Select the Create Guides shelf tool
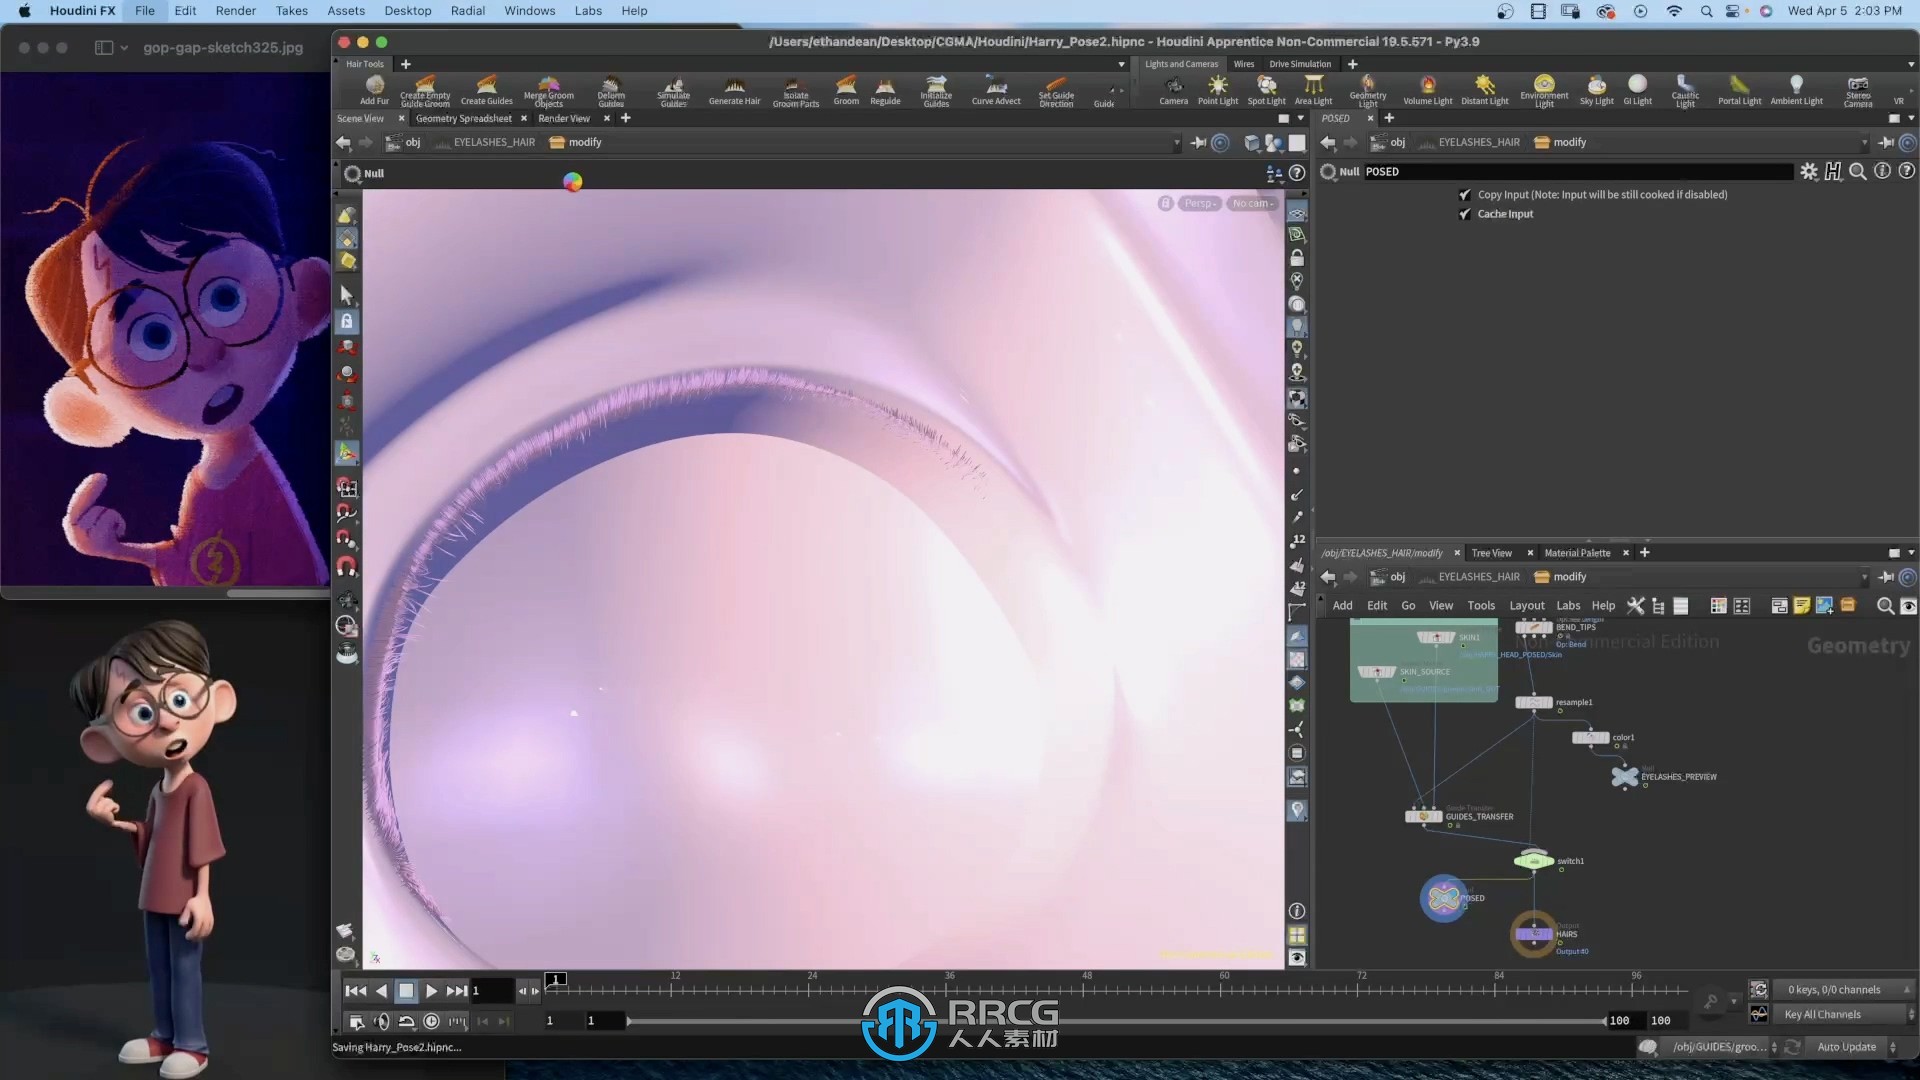This screenshot has height=1080, width=1920. coord(486,89)
